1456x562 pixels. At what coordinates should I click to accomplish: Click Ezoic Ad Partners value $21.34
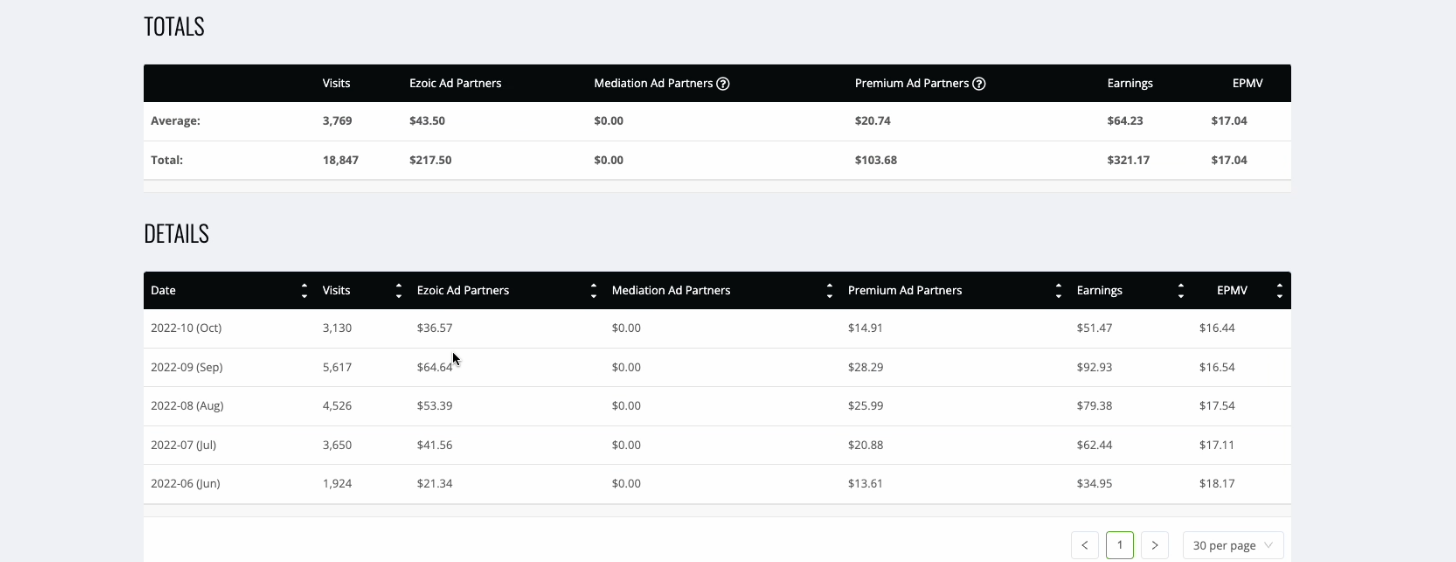point(435,484)
